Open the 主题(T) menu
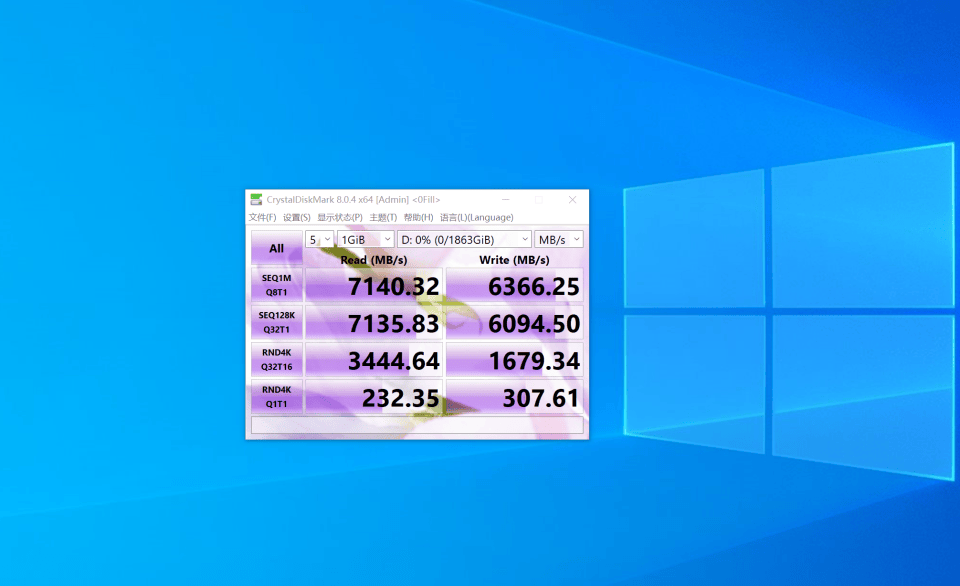The height and width of the screenshot is (586, 960). [383, 217]
